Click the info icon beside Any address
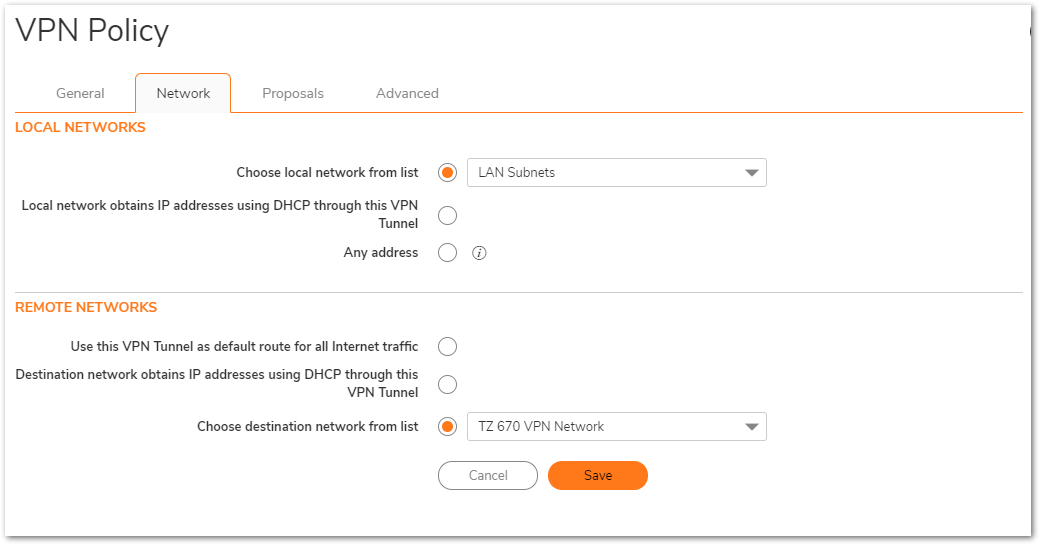 [x=479, y=253]
